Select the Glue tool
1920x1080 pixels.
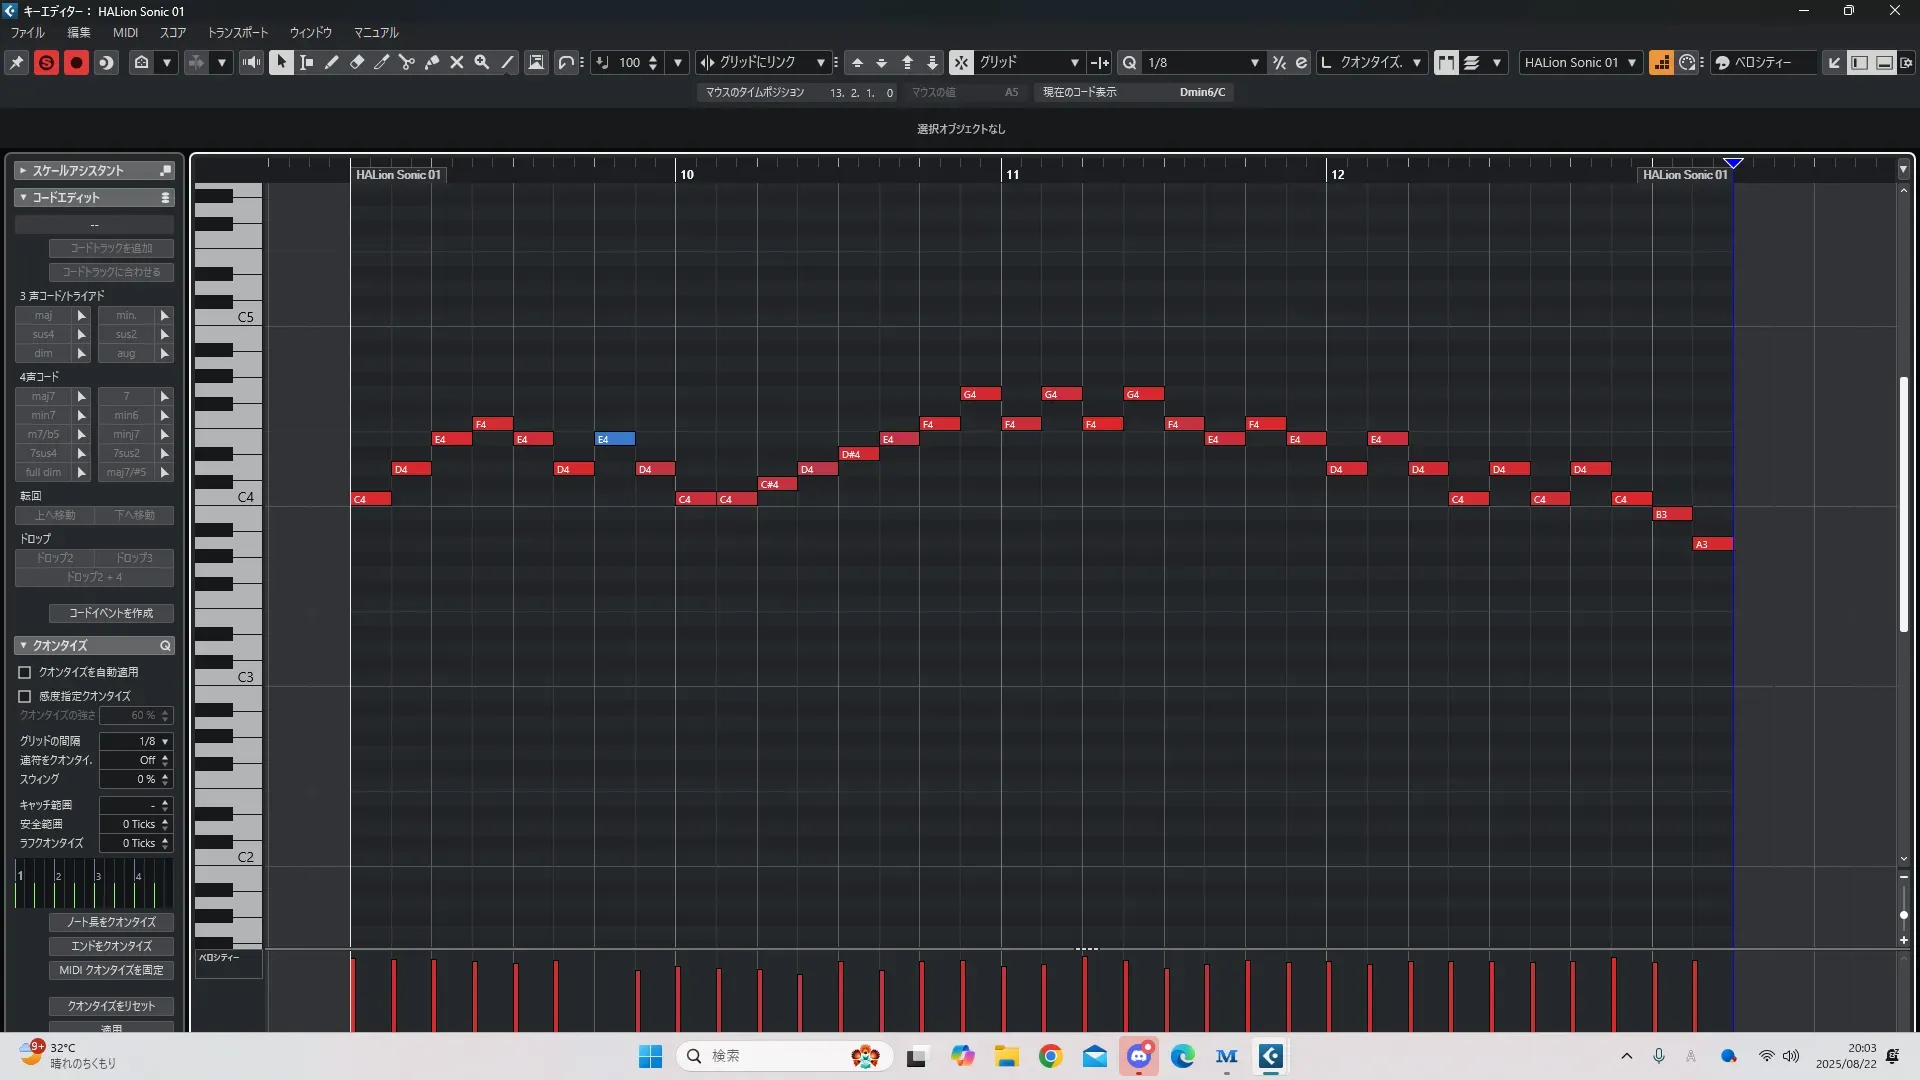432,62
